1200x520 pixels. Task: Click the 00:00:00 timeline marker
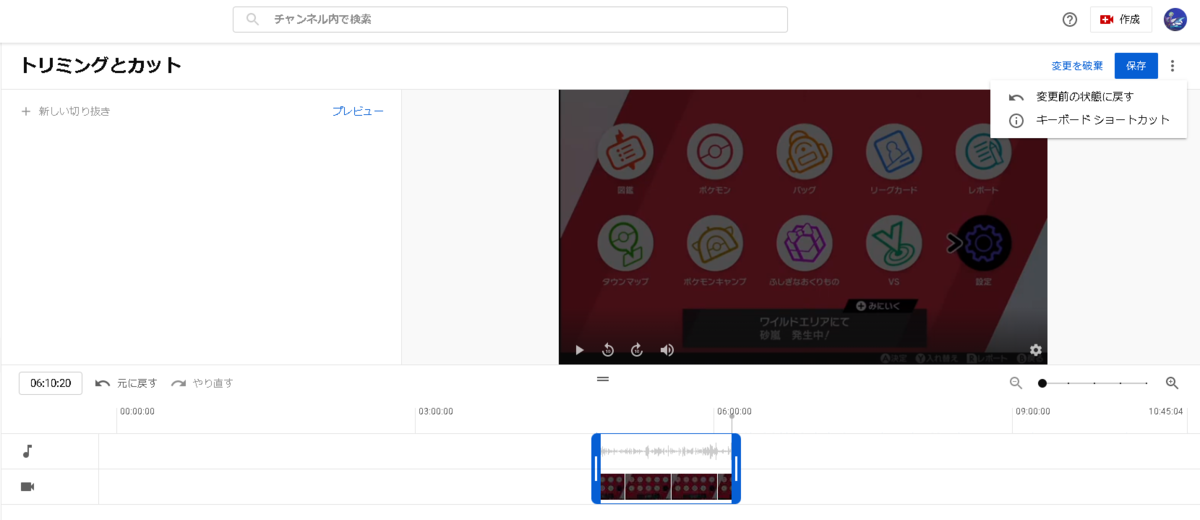[138, 411]
